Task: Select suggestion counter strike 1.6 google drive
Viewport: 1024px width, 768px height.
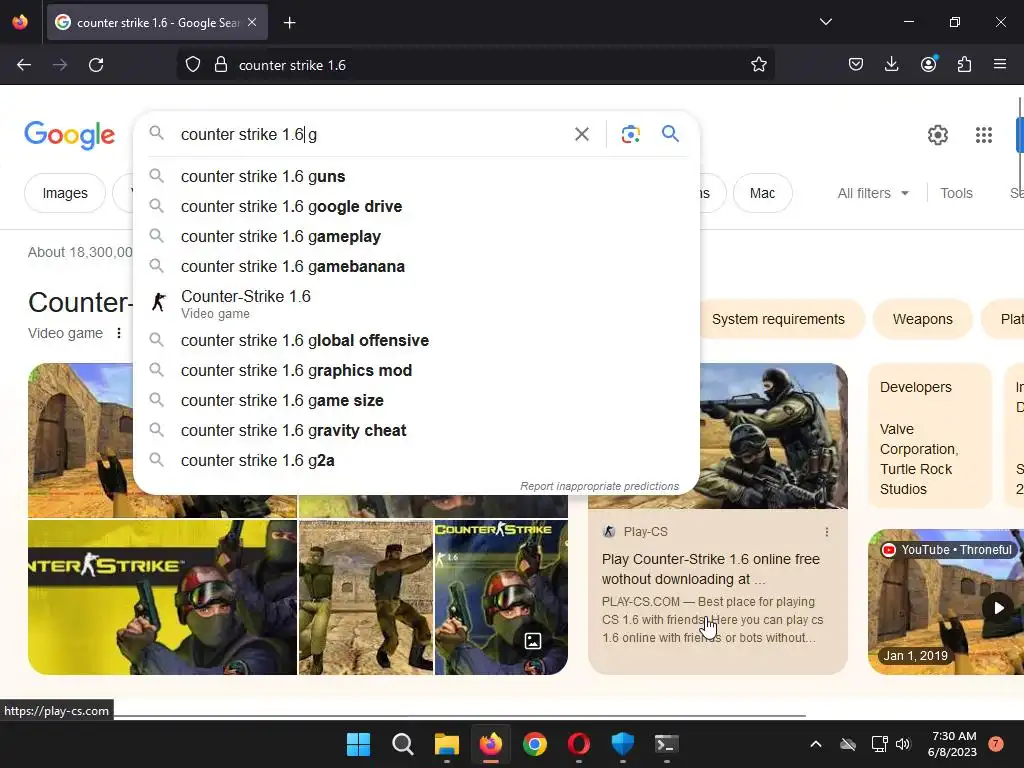Action: (416, 206)
